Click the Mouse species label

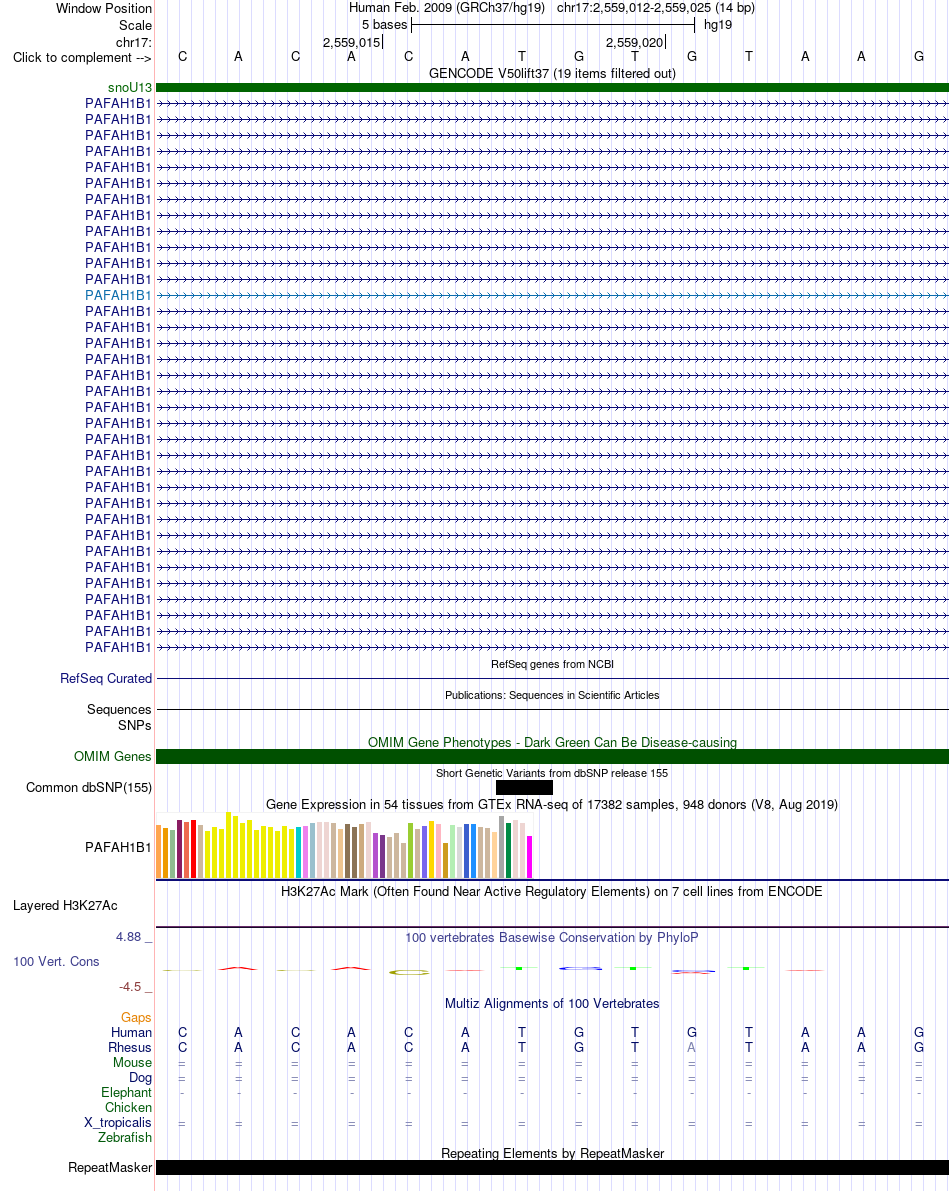click(132, 1063)
